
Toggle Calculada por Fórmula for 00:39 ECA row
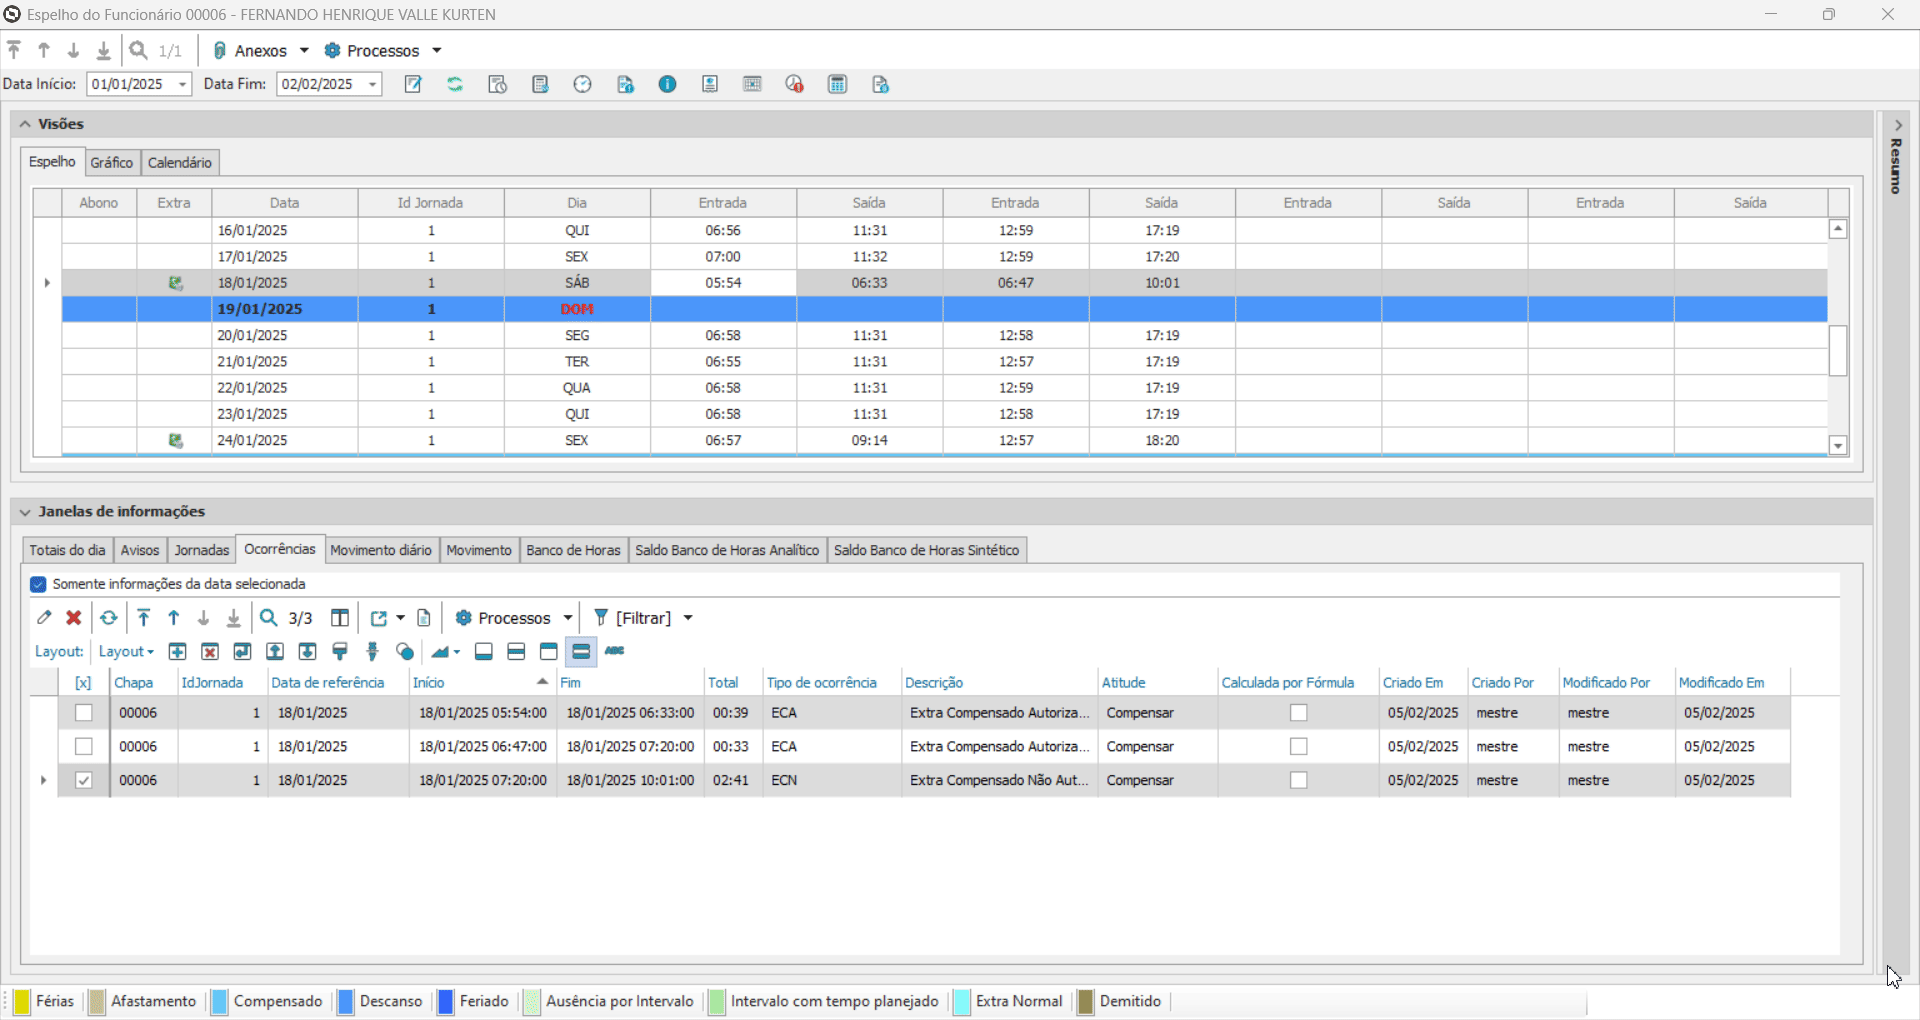(1298, 713)
